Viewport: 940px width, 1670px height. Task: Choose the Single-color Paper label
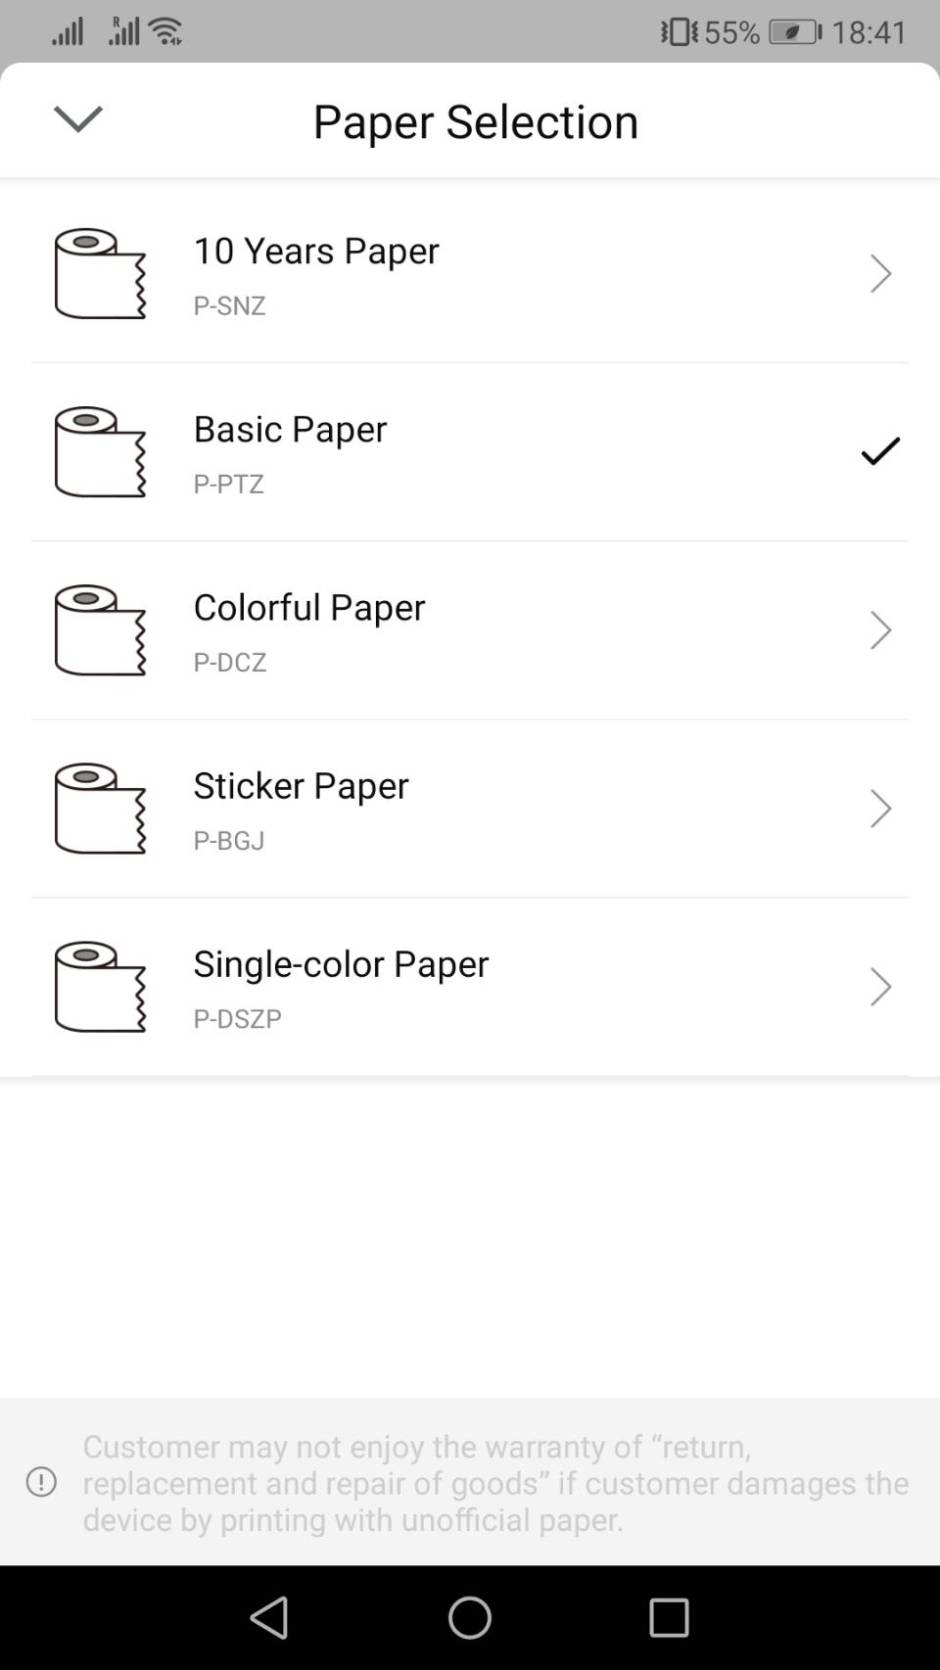tap(341, 964)
